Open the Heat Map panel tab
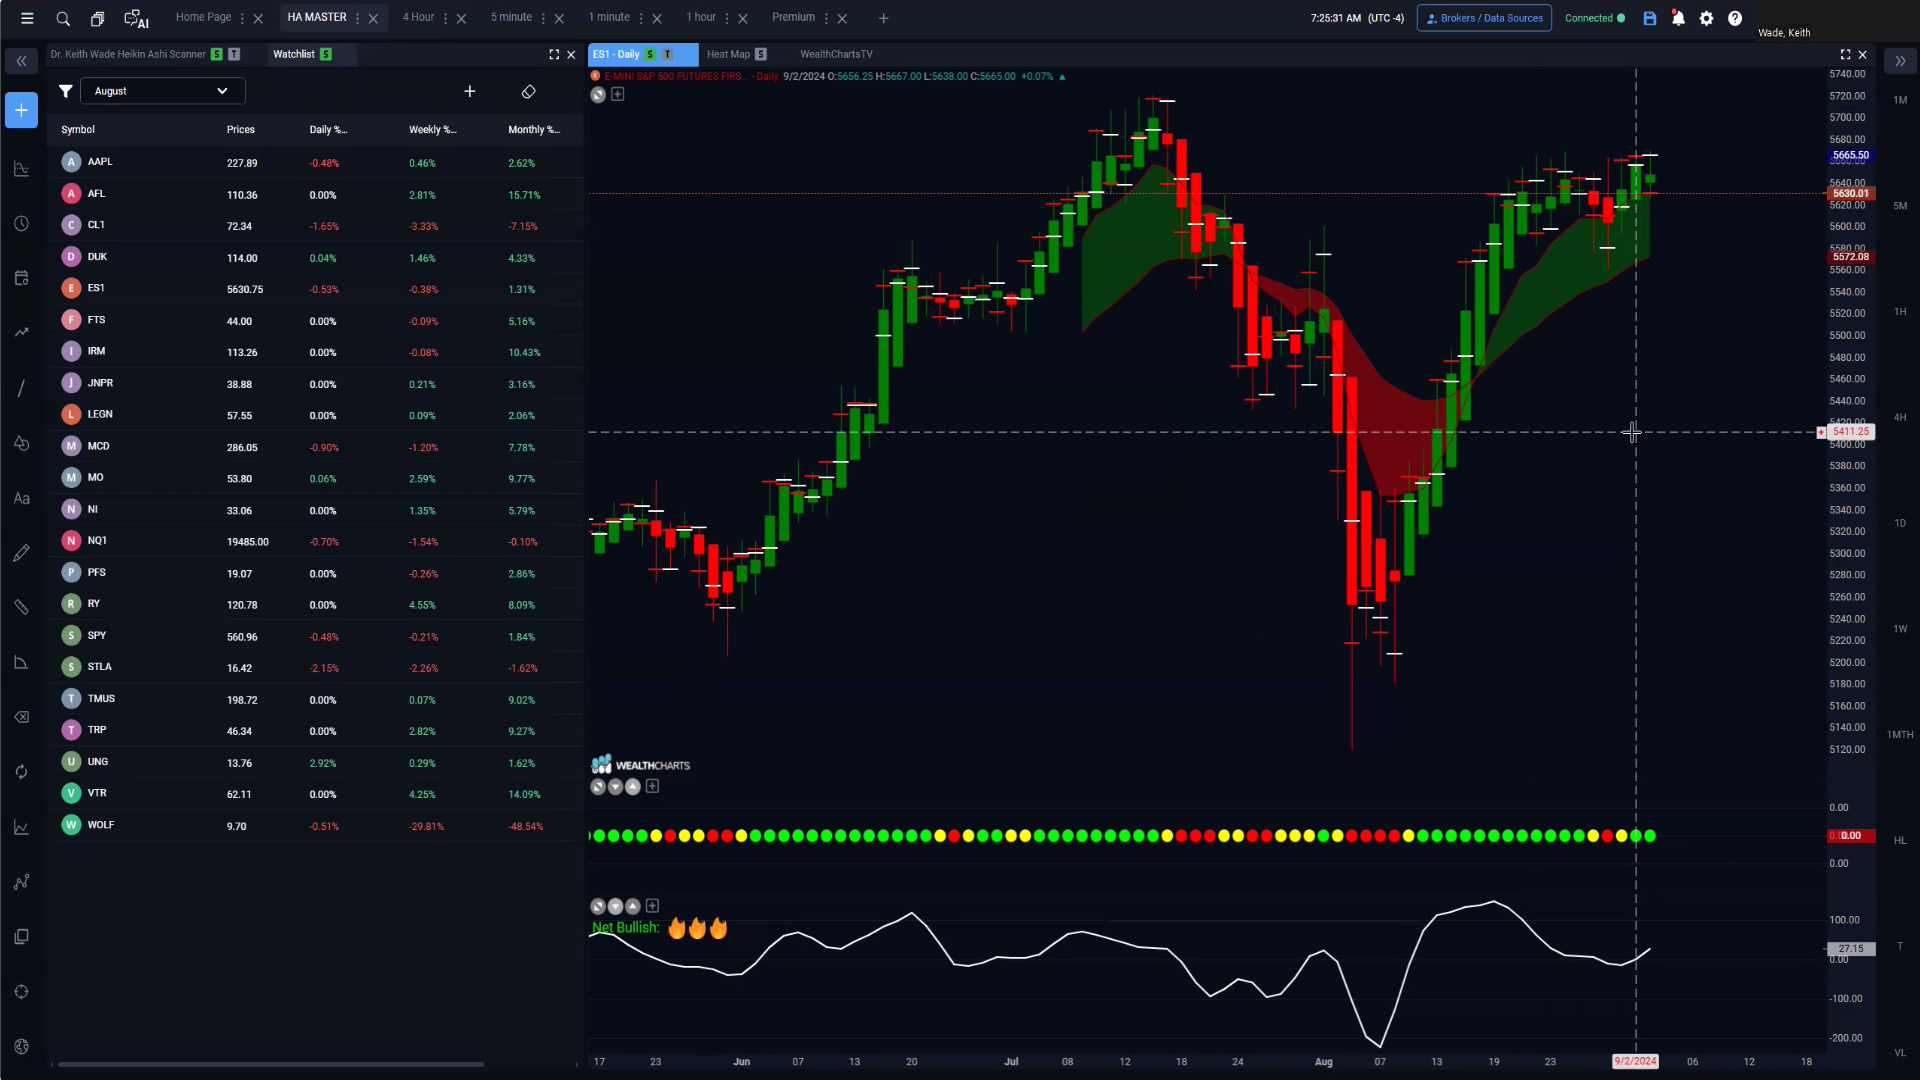The image size is (1920, 1080). tap(728, 54)
